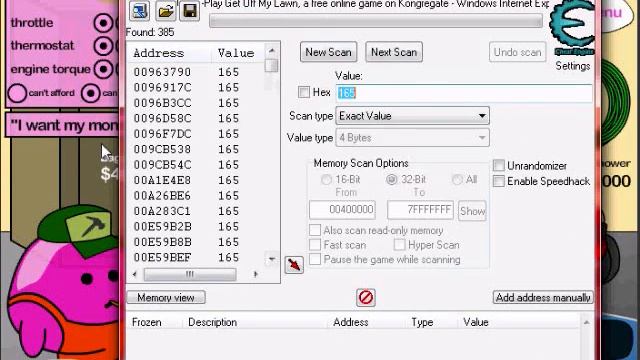
Task: Click results horizontal scroll left arrow
Action: tap(135, 274)
